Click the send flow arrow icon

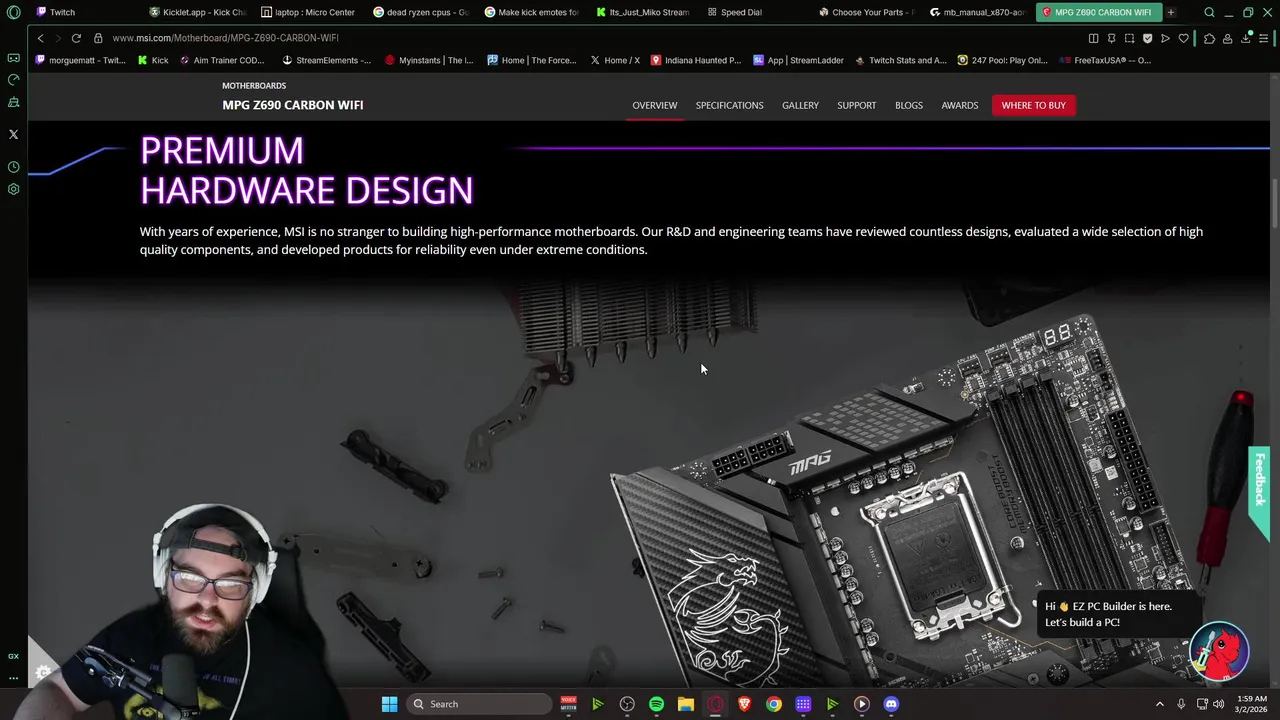(1165, 38)
